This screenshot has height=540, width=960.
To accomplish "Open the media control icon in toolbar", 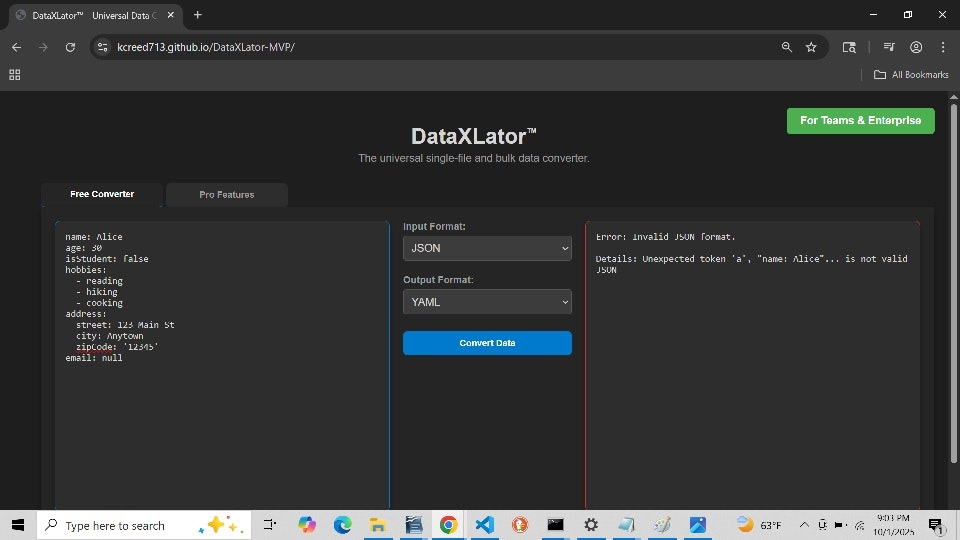I will tap(889, 47).
